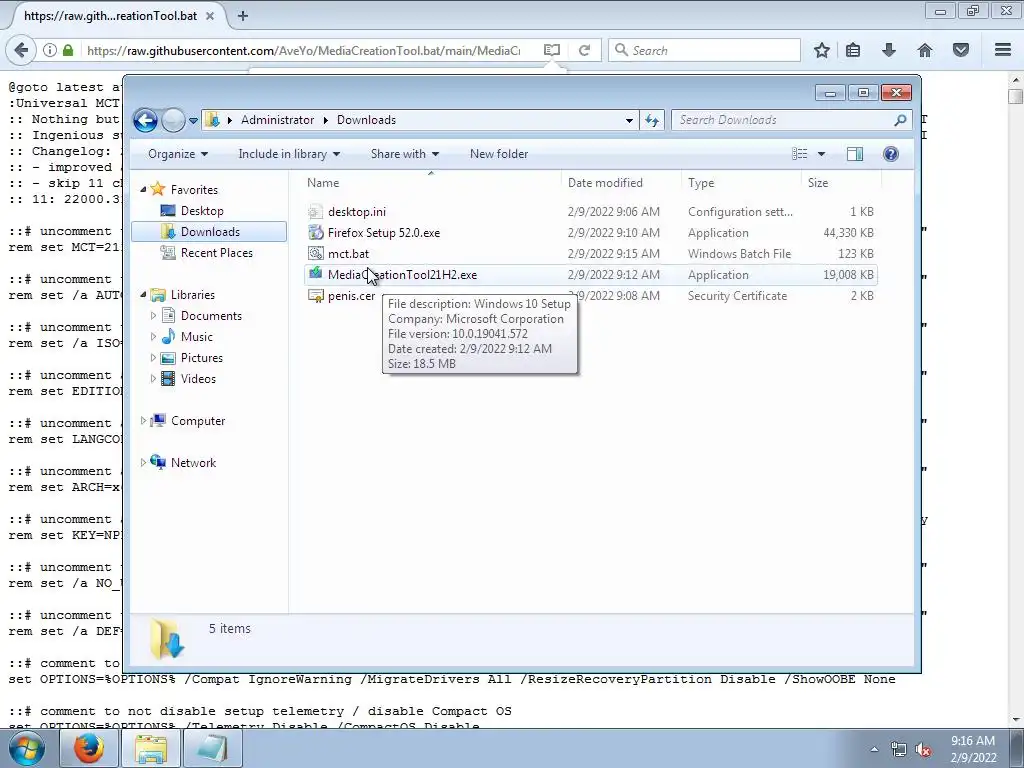Image resolution: width=1024 pixels, height=768 pixels.
Task: Expand the Pictures library
Action: coord(153,358)
